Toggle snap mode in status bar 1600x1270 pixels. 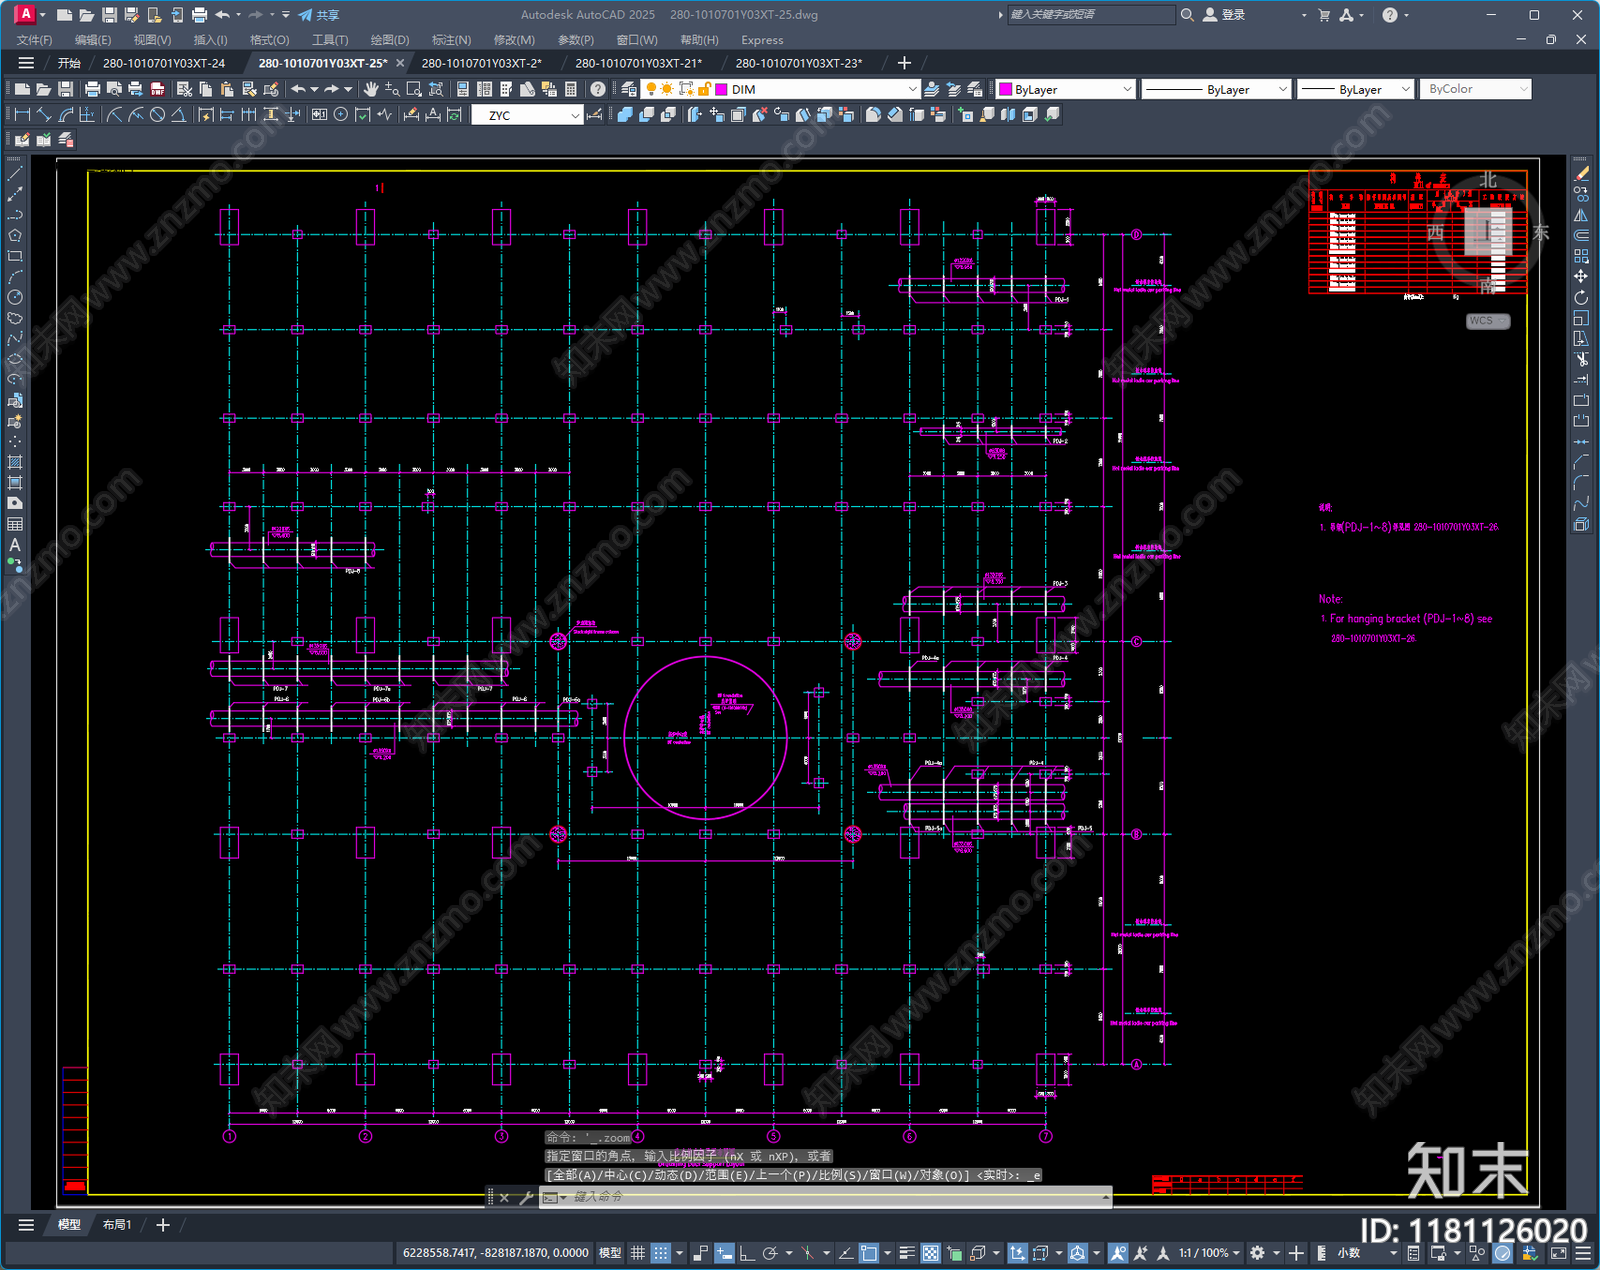[x=661, y=1253]
